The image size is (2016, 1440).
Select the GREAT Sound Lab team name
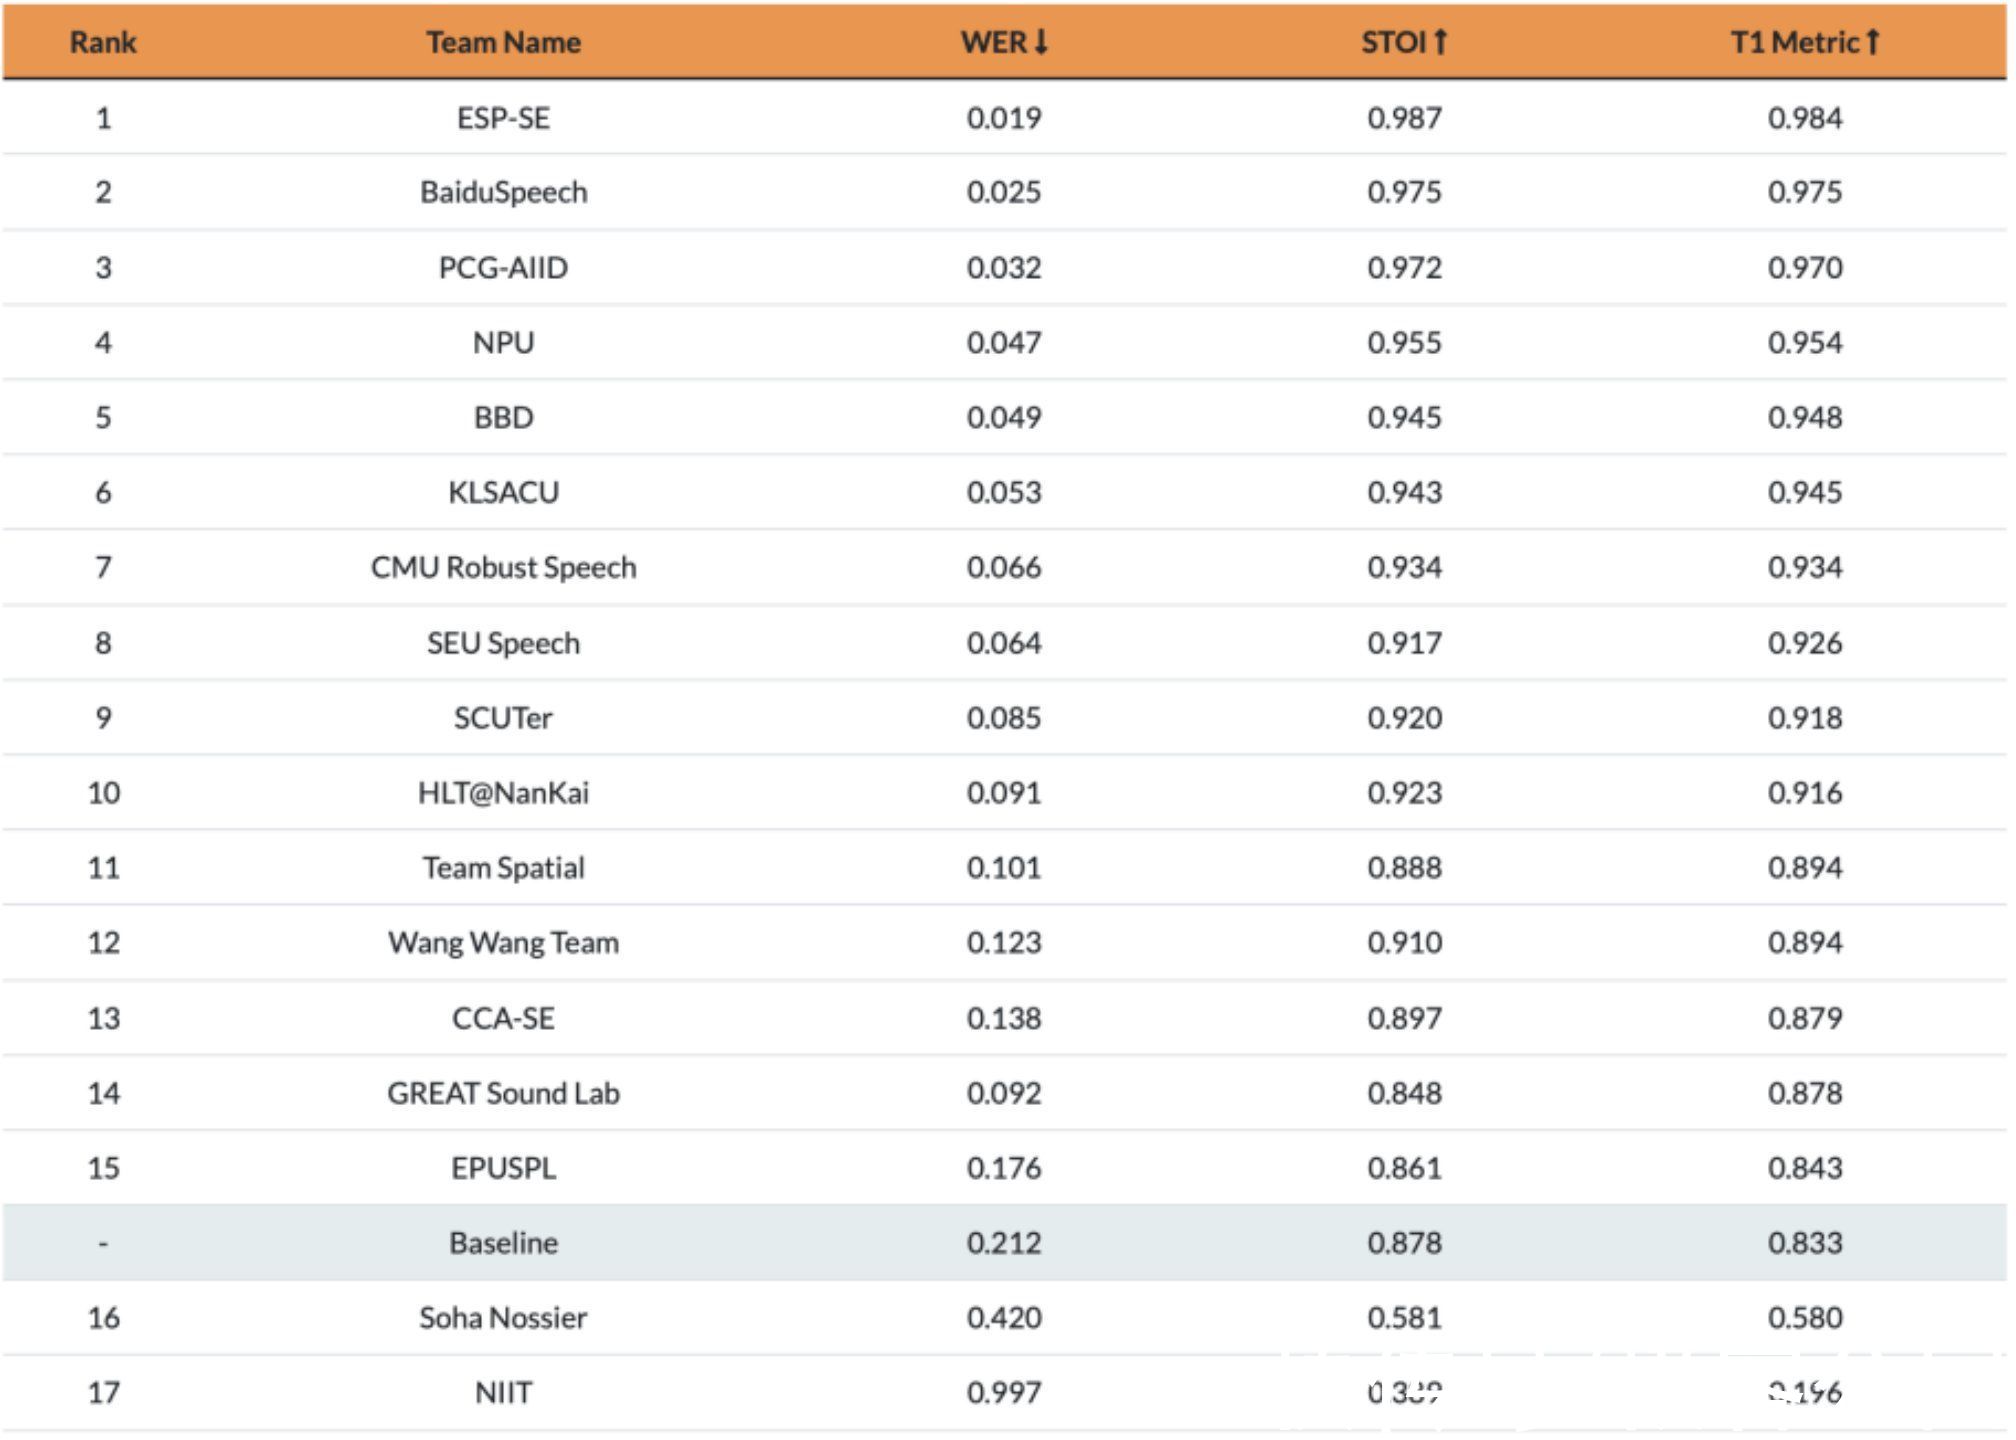click(x=504, y=1093)
